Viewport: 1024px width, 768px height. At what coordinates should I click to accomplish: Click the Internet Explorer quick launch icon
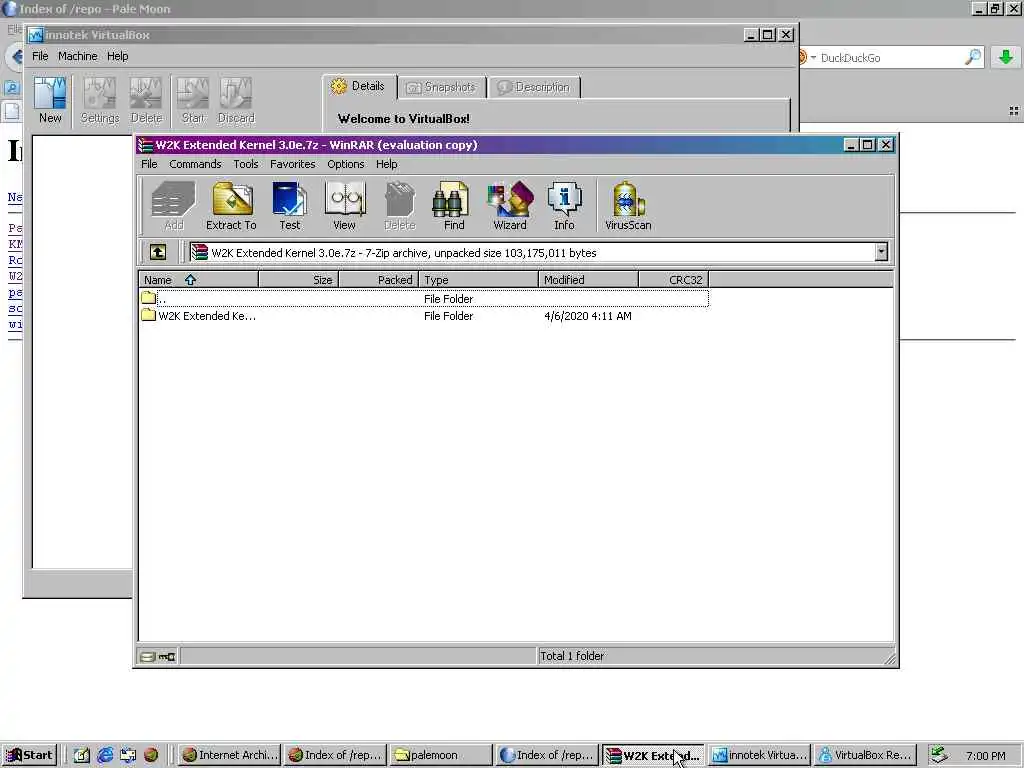click(105, 755)
